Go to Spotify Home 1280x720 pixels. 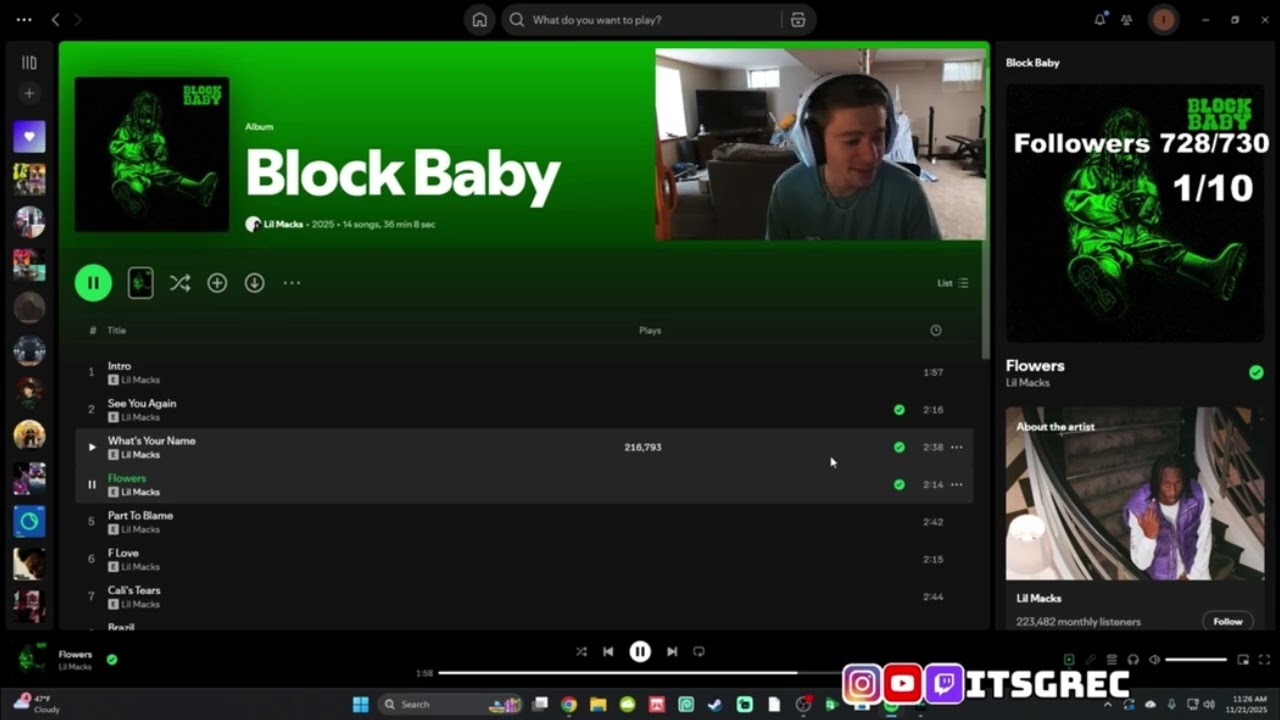pos(480,20)
